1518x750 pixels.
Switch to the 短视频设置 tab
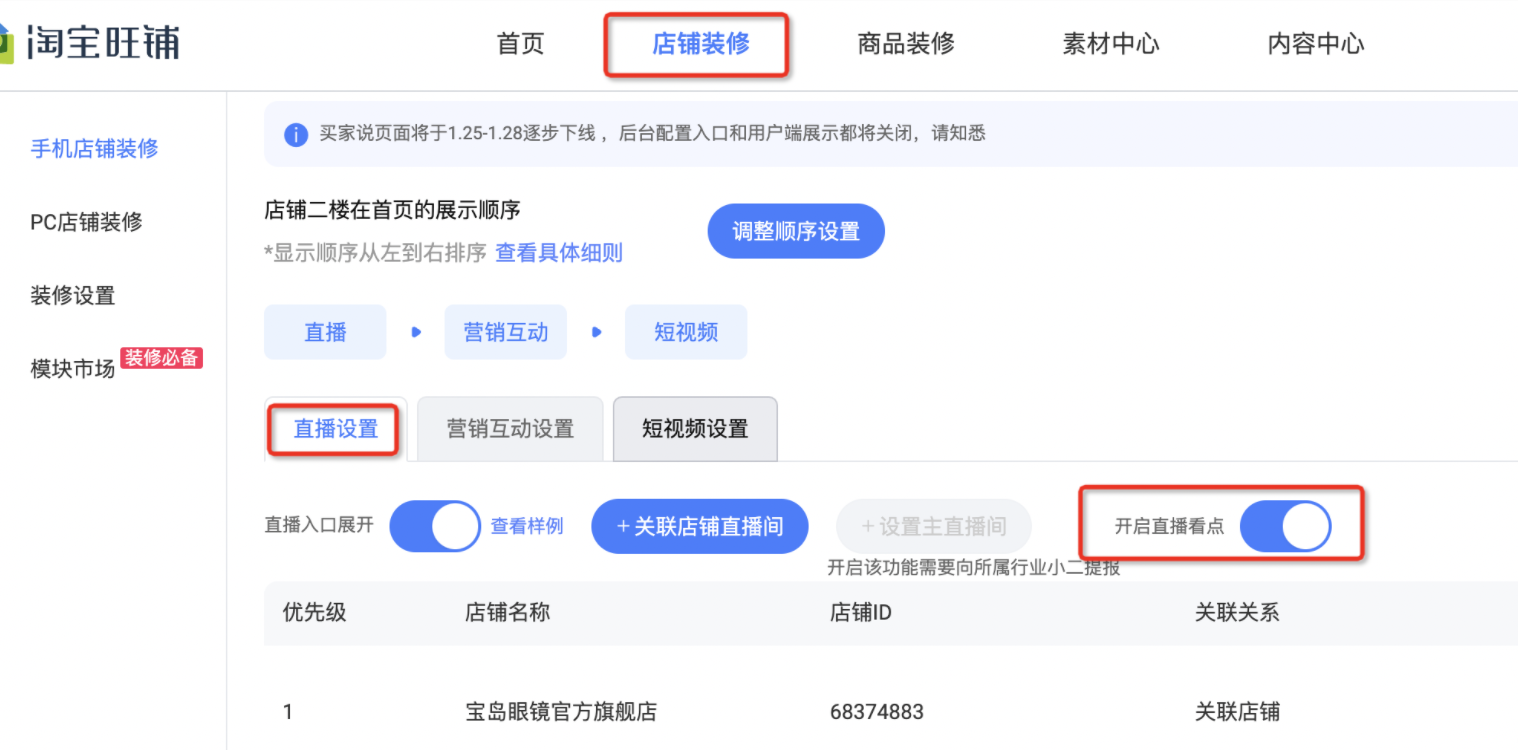(x=695, y=429)
